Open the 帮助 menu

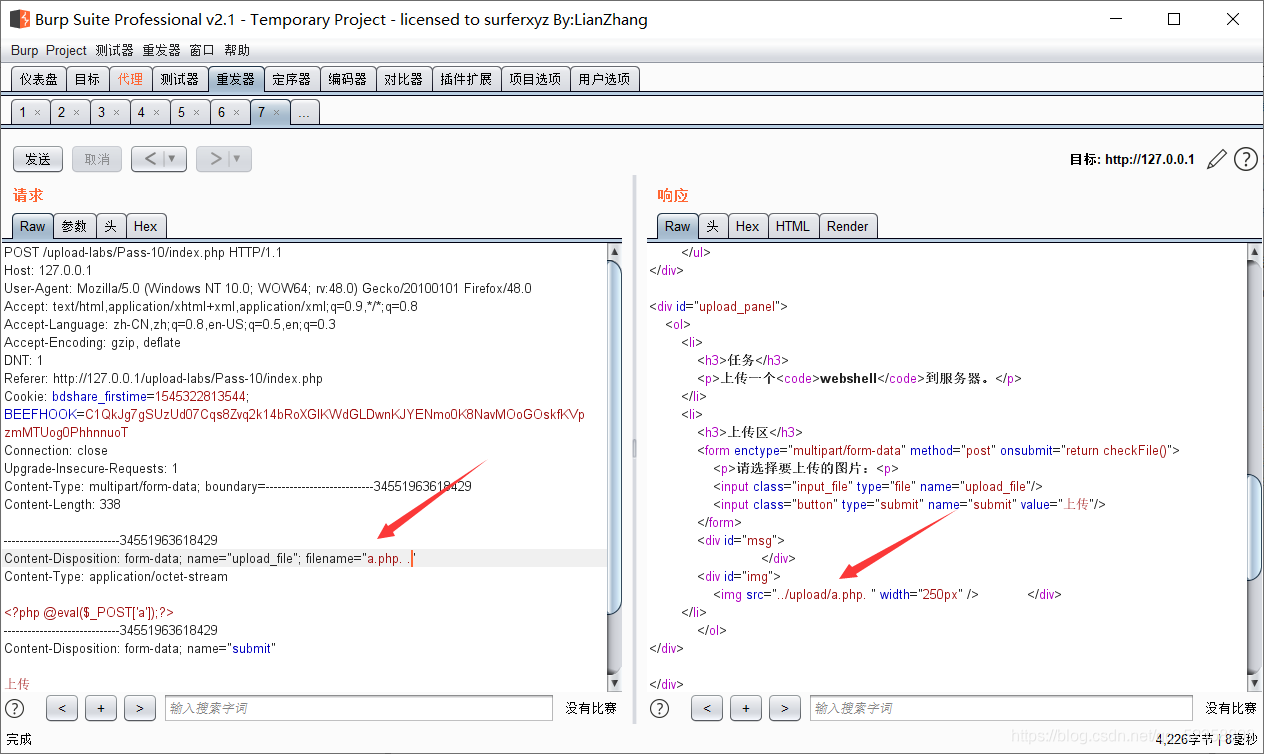(237, 50)
